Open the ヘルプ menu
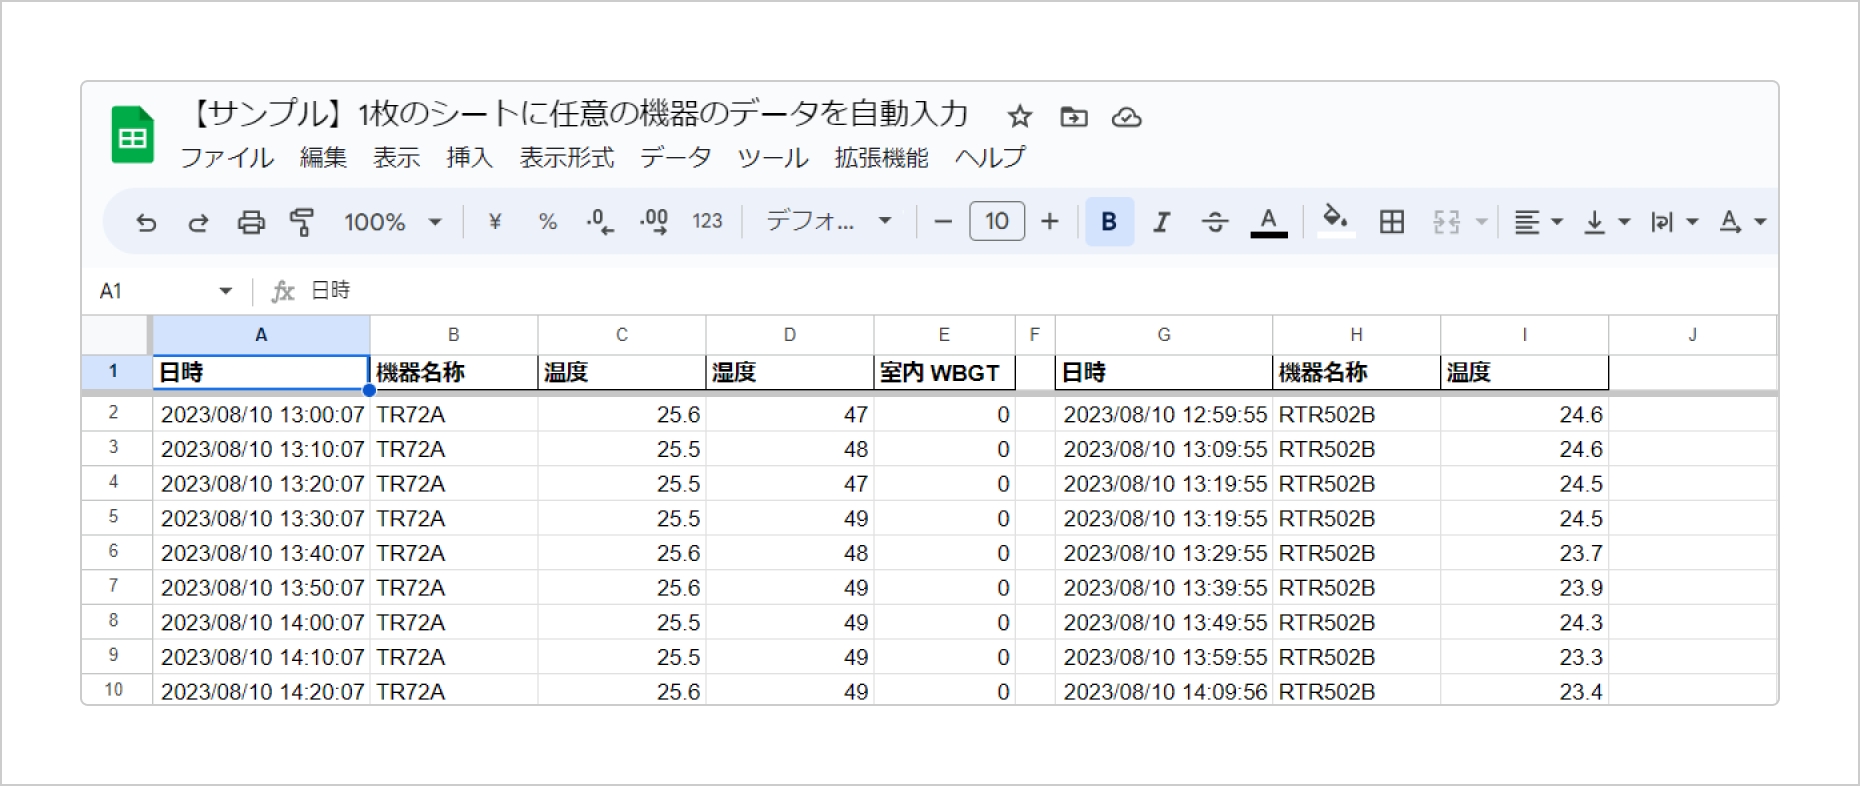The width and height of the screenshot is (1860, 786). (990, 158)
